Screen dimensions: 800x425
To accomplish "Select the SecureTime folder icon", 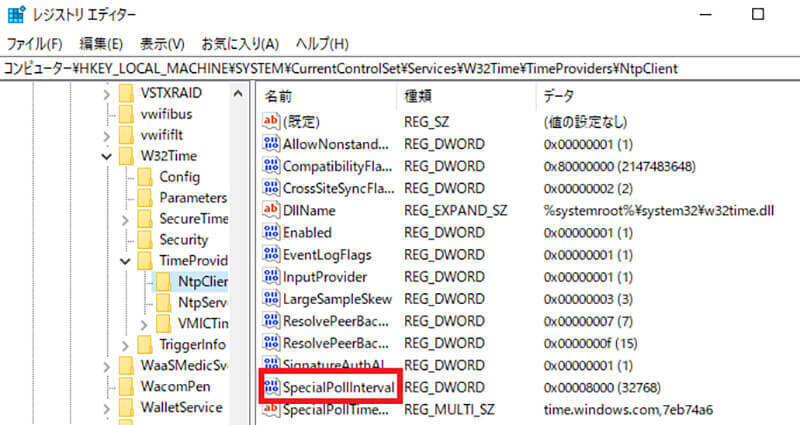I will coord(145,219).
